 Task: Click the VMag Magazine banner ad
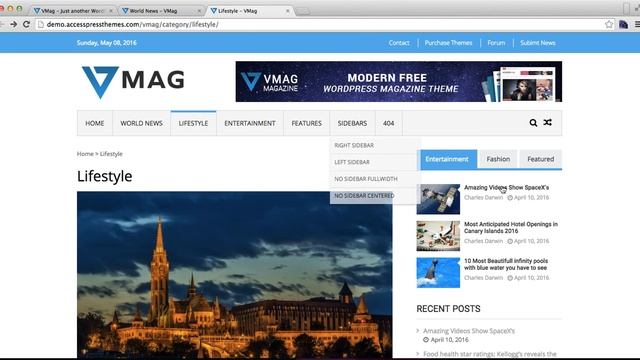point(398,82)
